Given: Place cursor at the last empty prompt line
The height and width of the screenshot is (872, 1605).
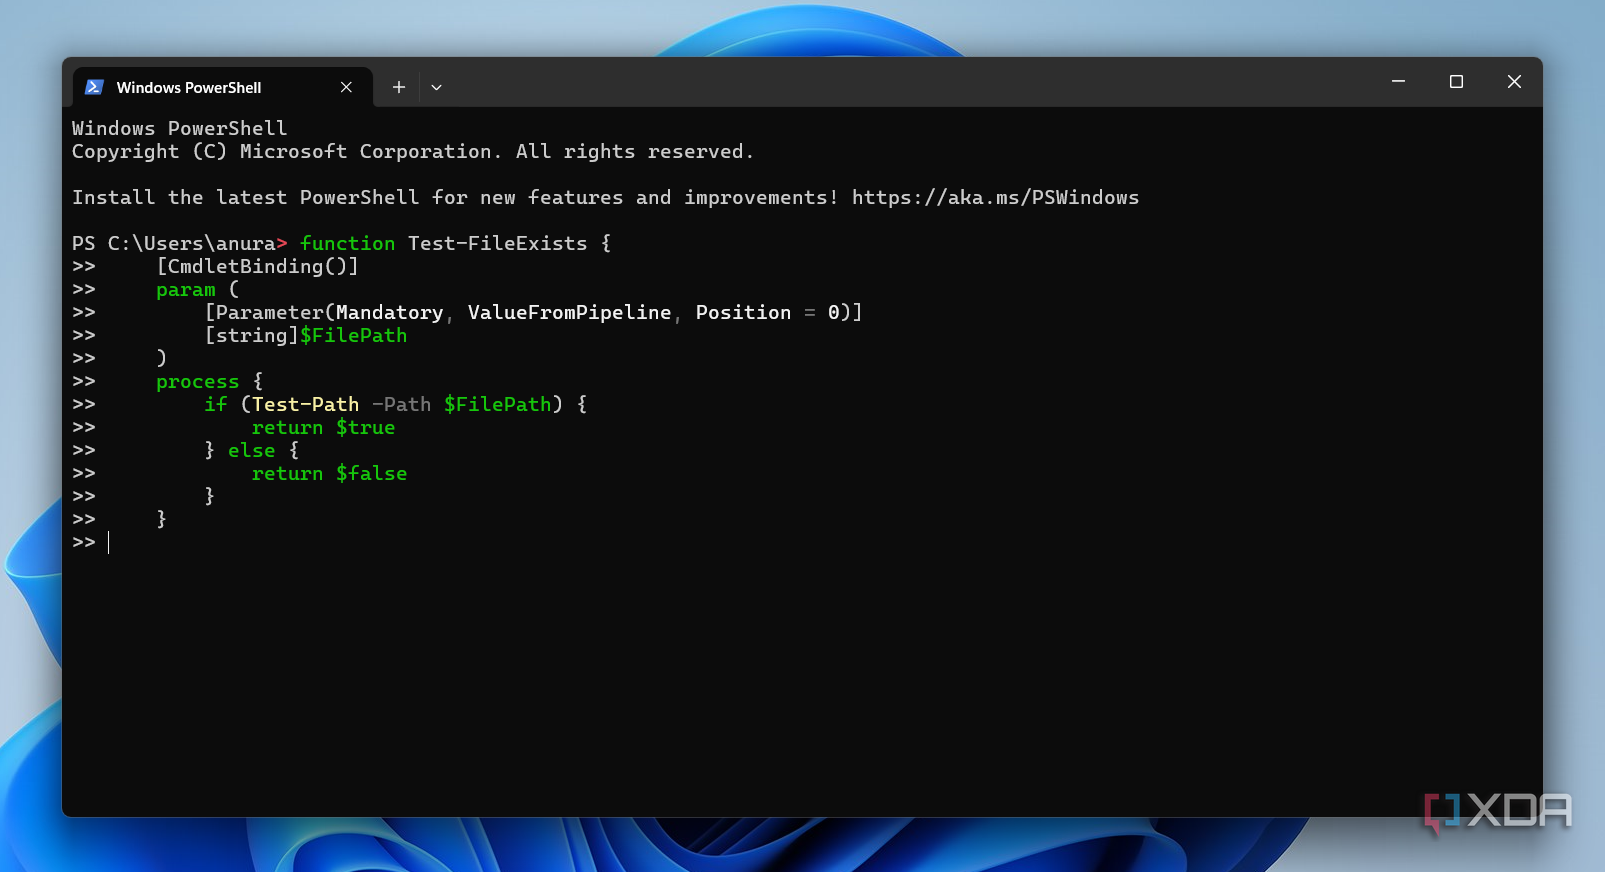Looking at the screenshot, I should click(x=109, y=542).
